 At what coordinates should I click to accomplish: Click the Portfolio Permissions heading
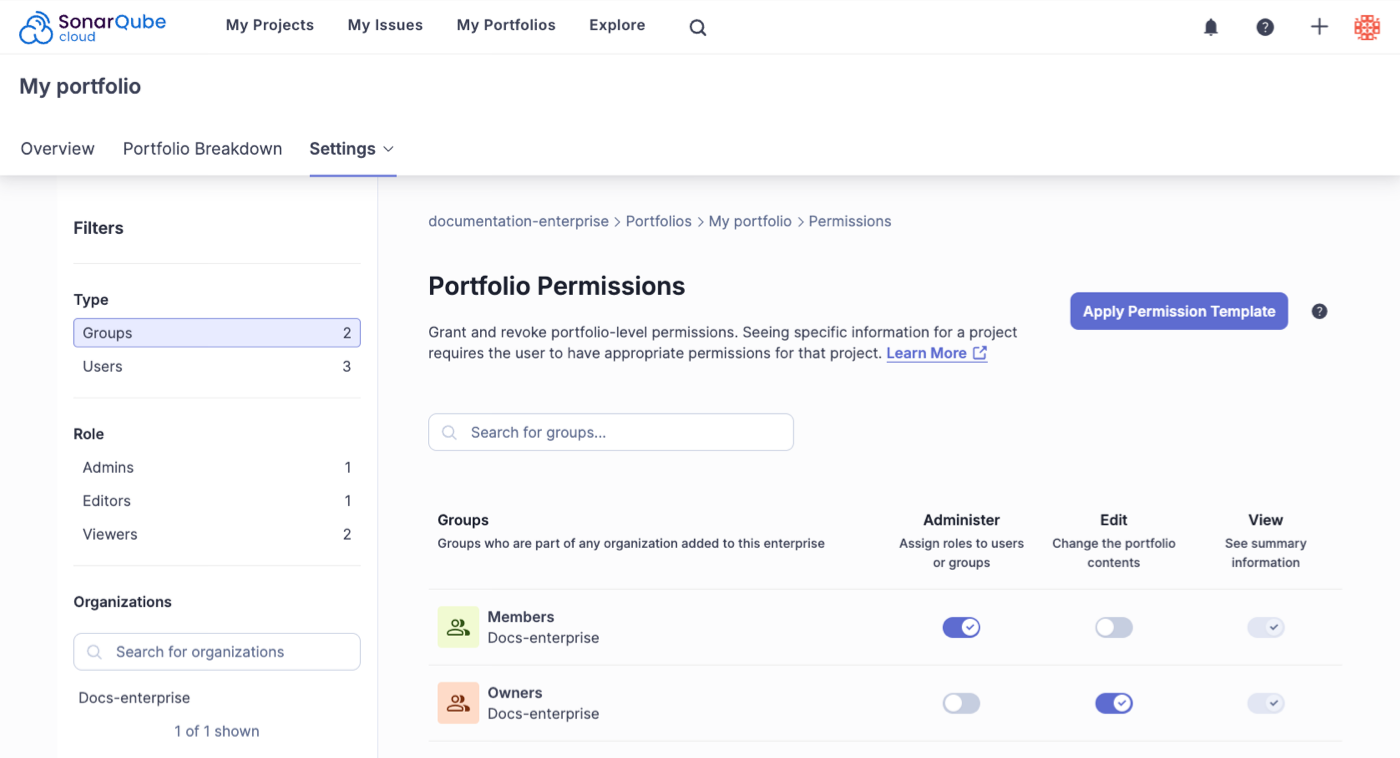coord(557,286)
